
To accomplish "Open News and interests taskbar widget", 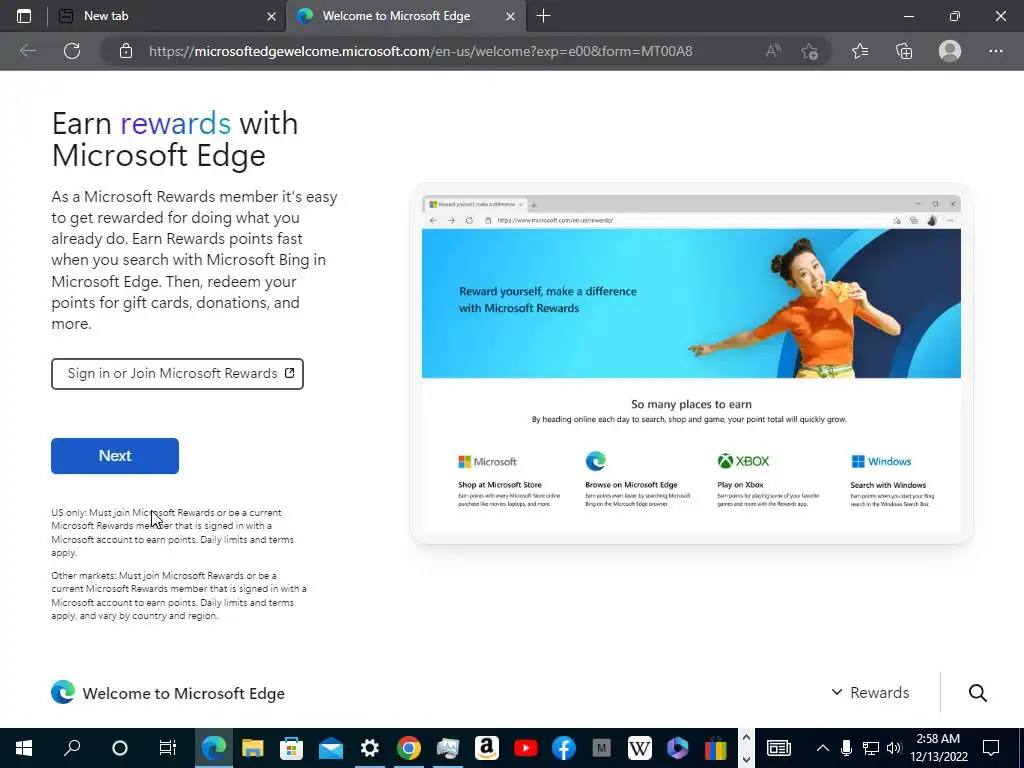I will [778, 748].
